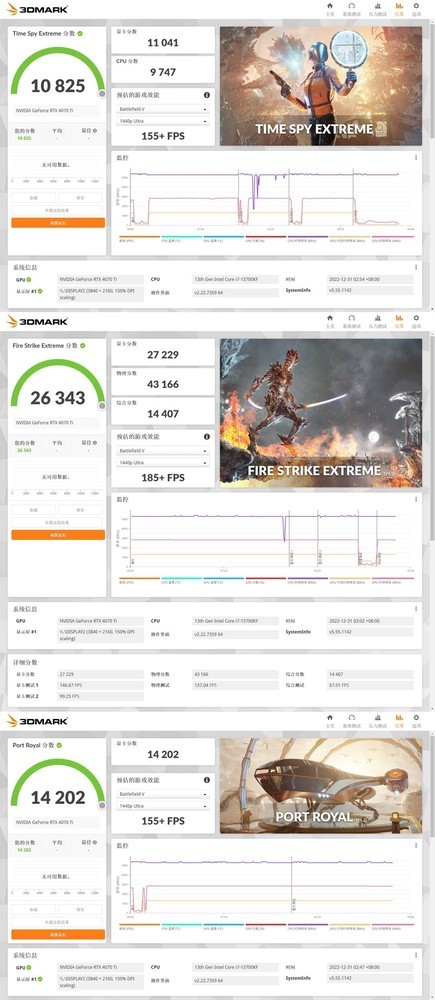
Task: Open three-dot menu of Fire Strike system info
Action: 416,608
